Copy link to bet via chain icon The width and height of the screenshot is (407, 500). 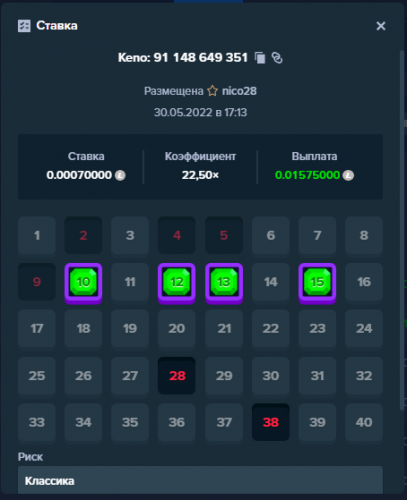[x=277, y=58]
